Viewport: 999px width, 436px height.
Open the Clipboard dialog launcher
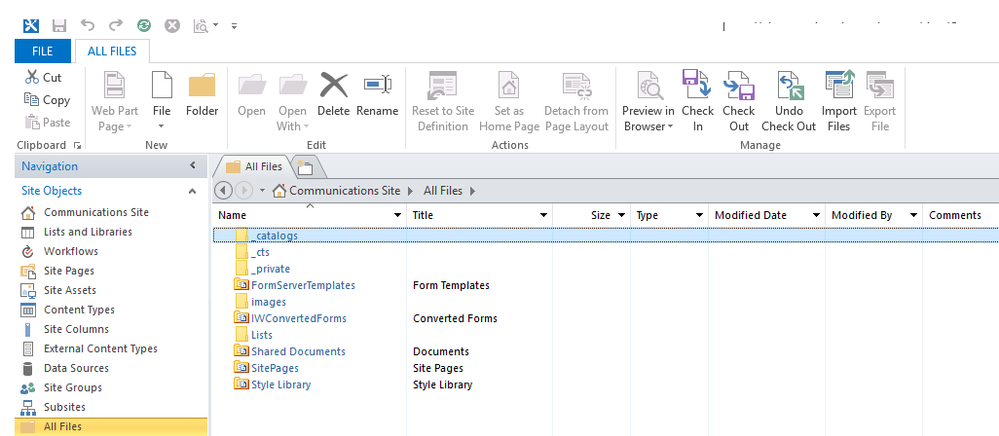(76, 145)
